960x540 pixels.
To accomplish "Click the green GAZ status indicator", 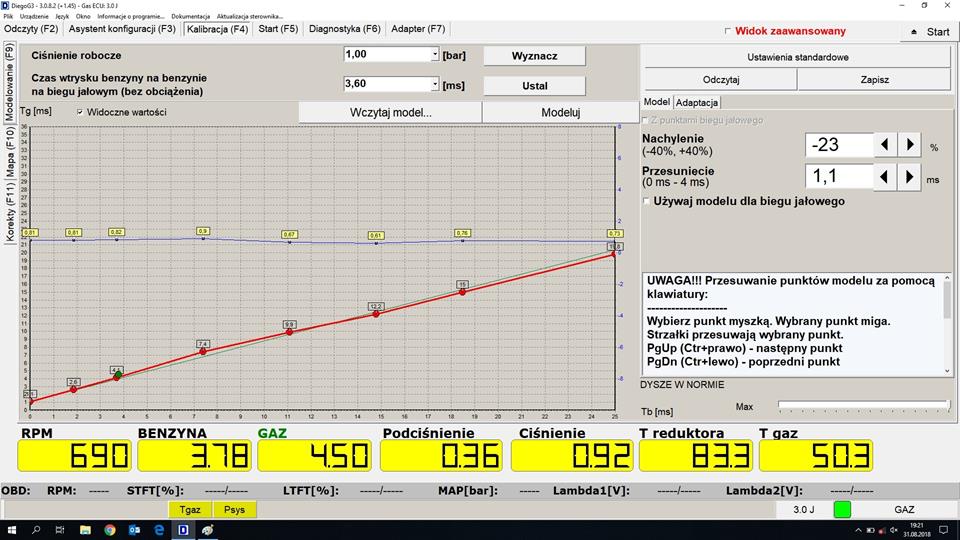I will (842, 509).
